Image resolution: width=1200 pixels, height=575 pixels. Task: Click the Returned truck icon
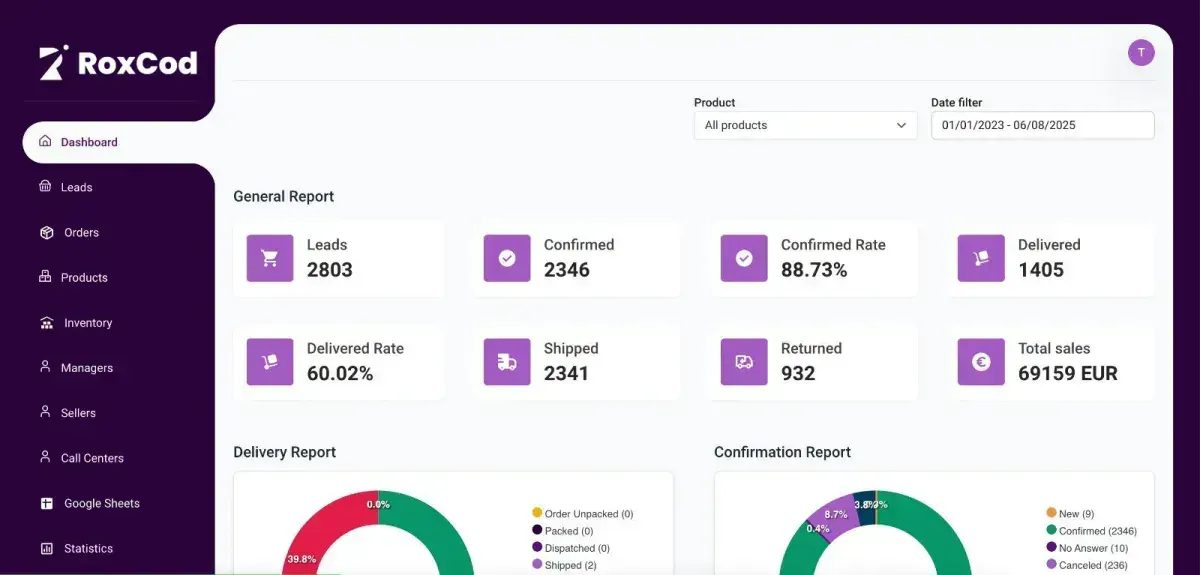(744, 362)
